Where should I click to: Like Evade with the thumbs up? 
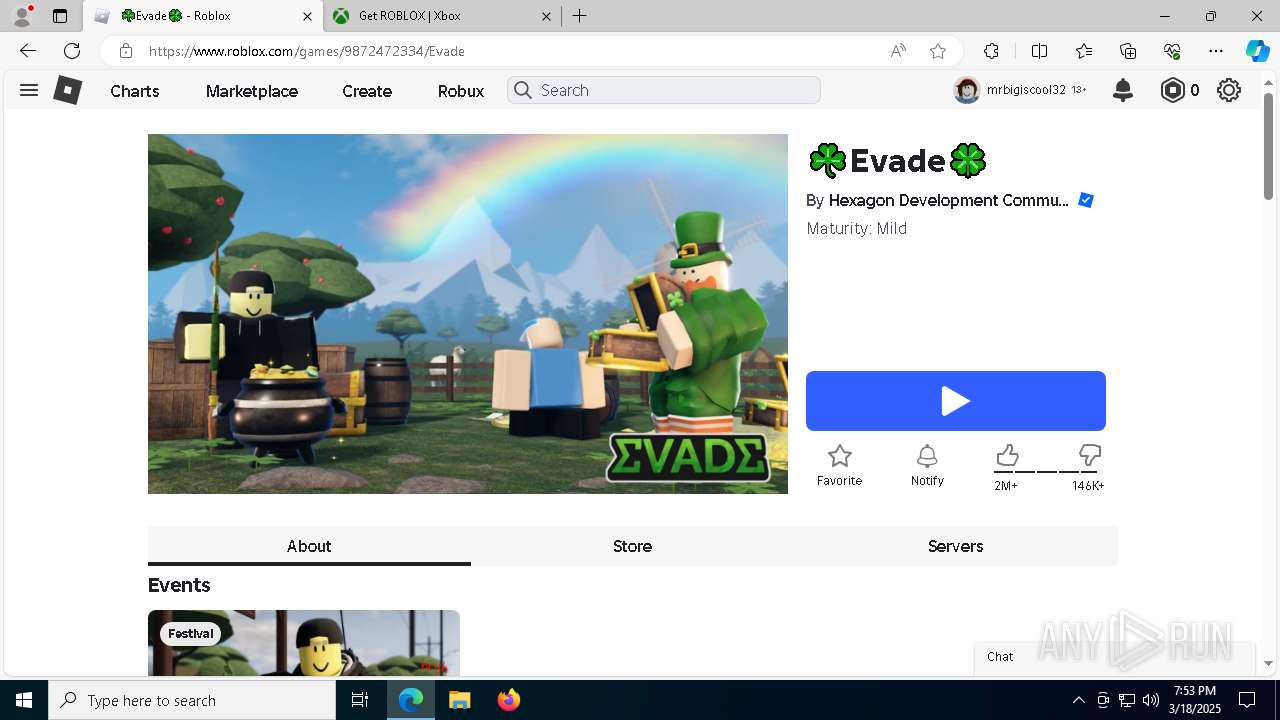tap(1007, 456)
